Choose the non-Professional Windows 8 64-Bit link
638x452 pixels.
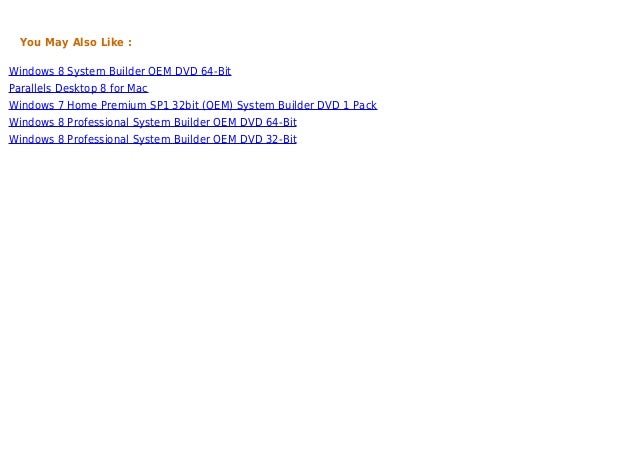[120, 71]
